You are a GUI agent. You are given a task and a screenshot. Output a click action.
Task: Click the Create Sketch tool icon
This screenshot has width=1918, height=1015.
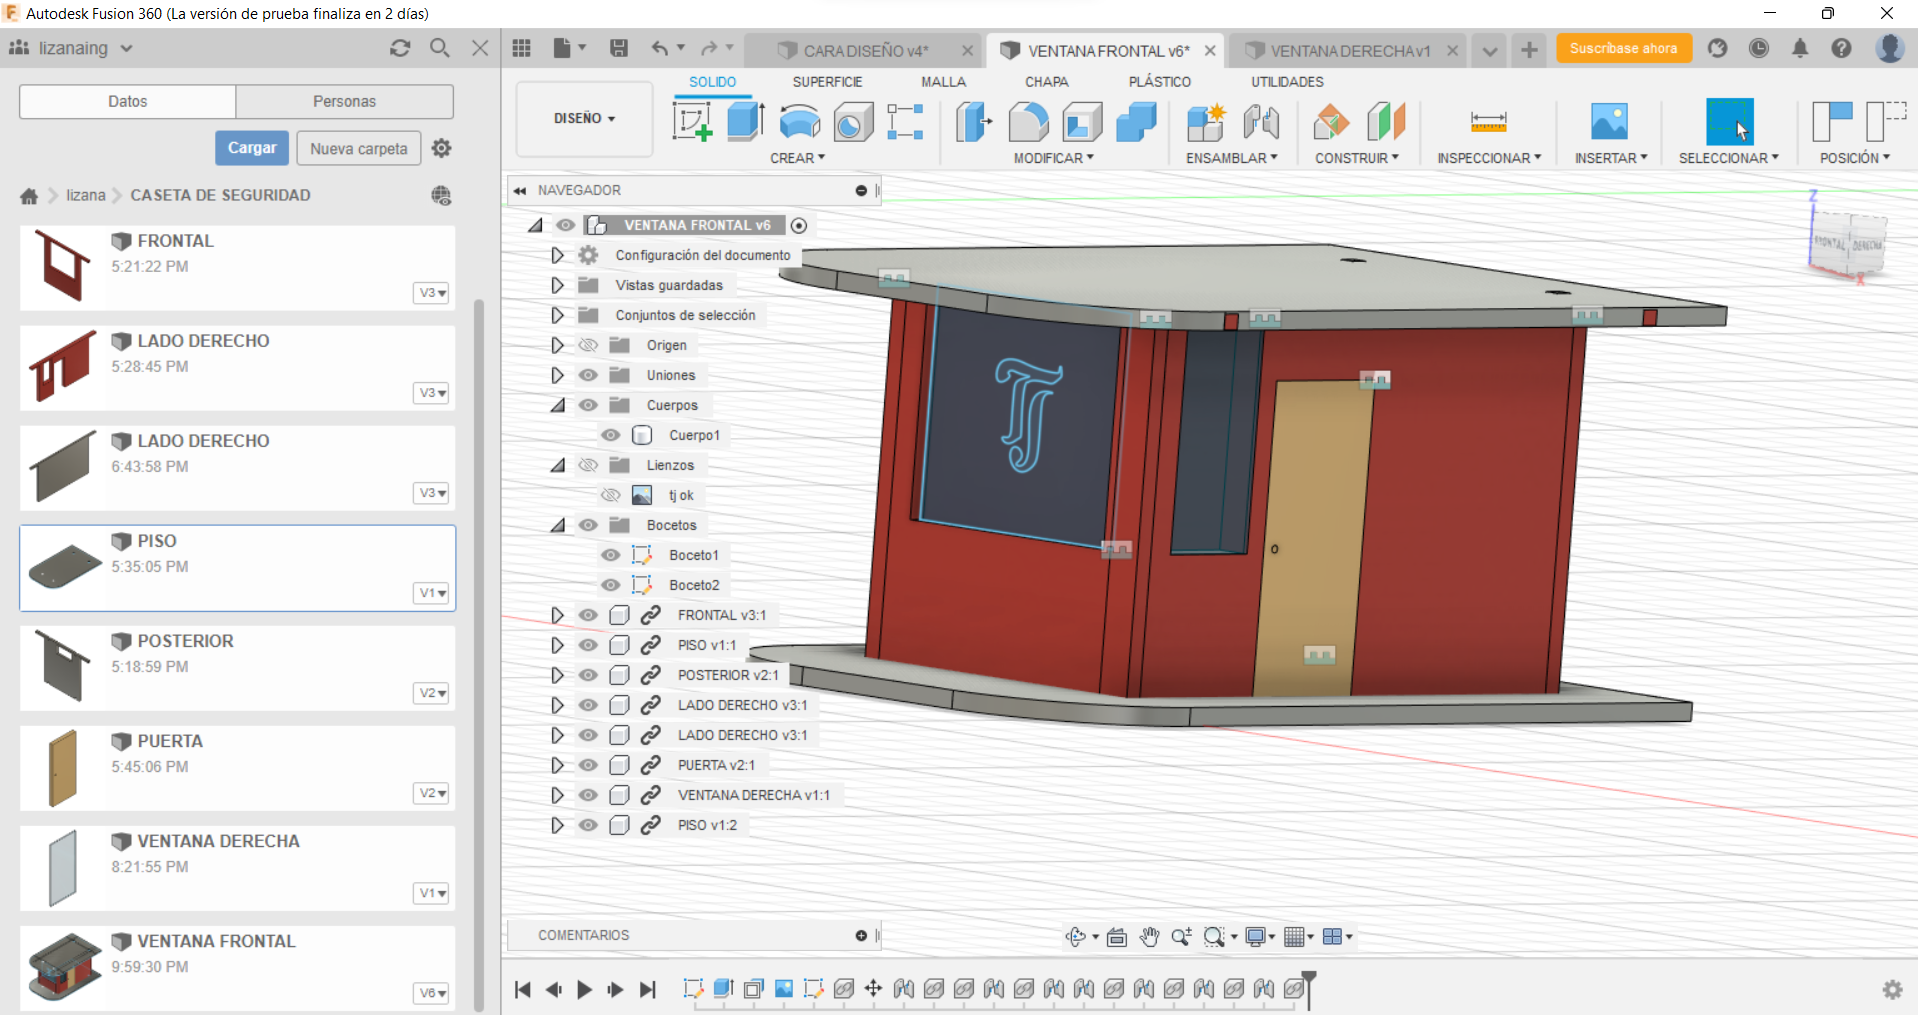pos(691,122)
